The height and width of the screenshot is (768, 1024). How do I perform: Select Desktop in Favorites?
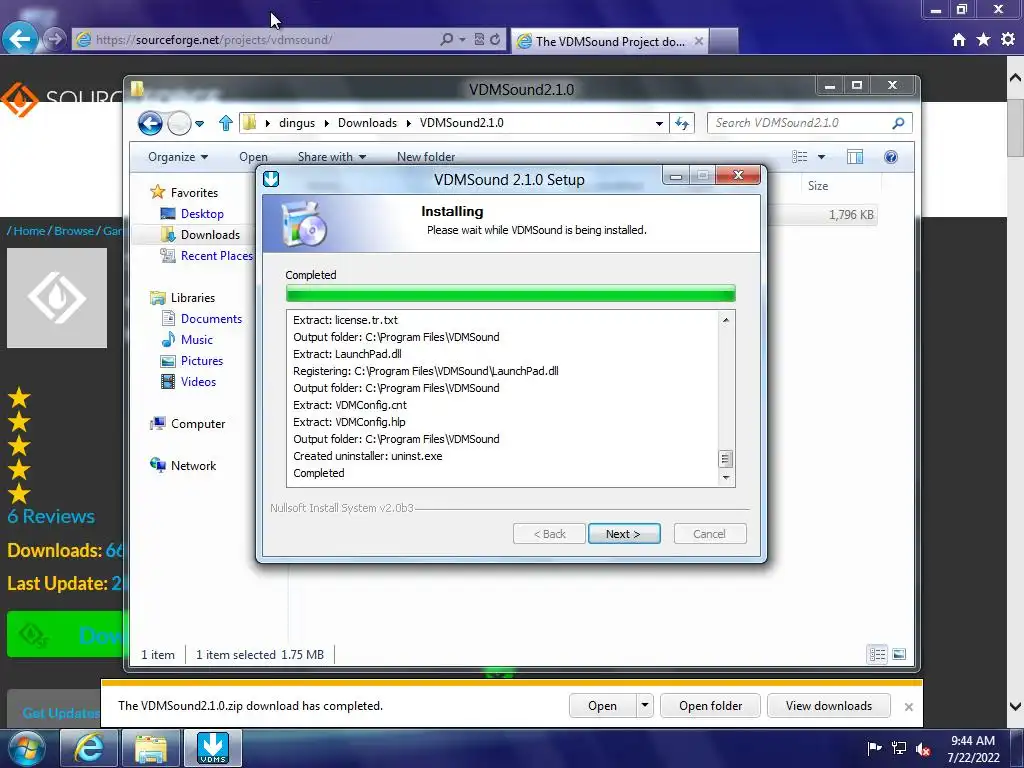[x=202, y=214]
